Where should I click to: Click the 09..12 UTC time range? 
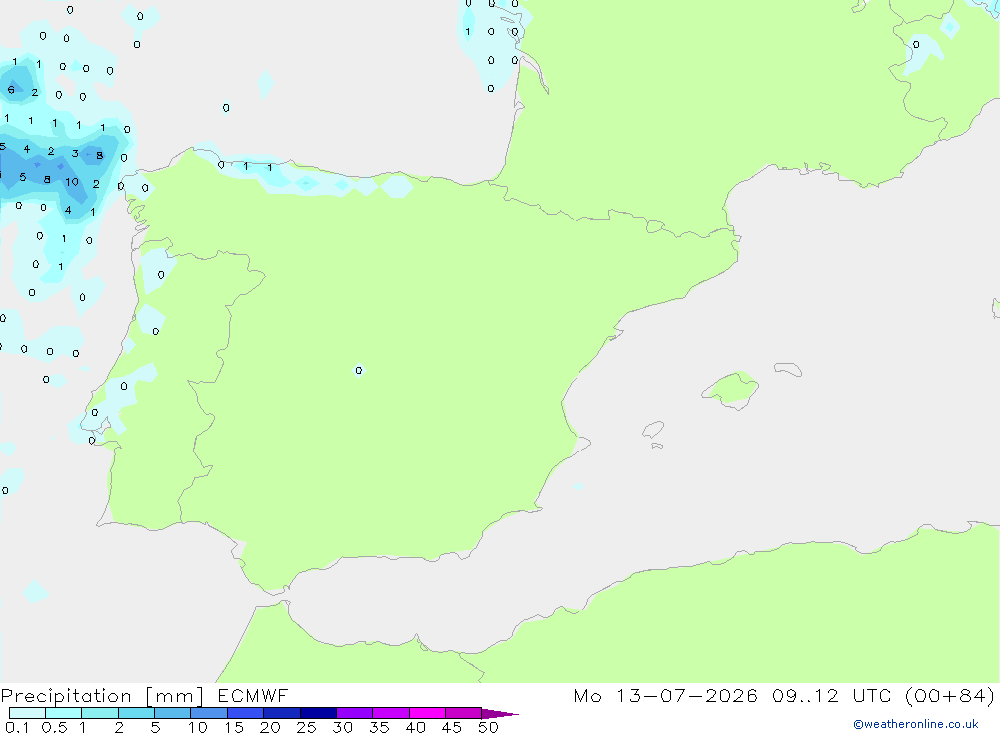click(834, 695)
